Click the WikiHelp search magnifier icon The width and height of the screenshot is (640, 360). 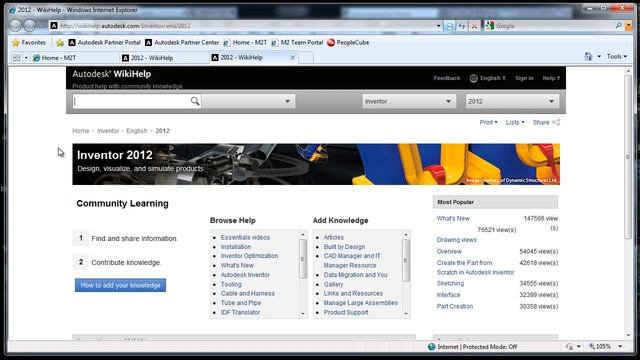[x=195, y=101]
